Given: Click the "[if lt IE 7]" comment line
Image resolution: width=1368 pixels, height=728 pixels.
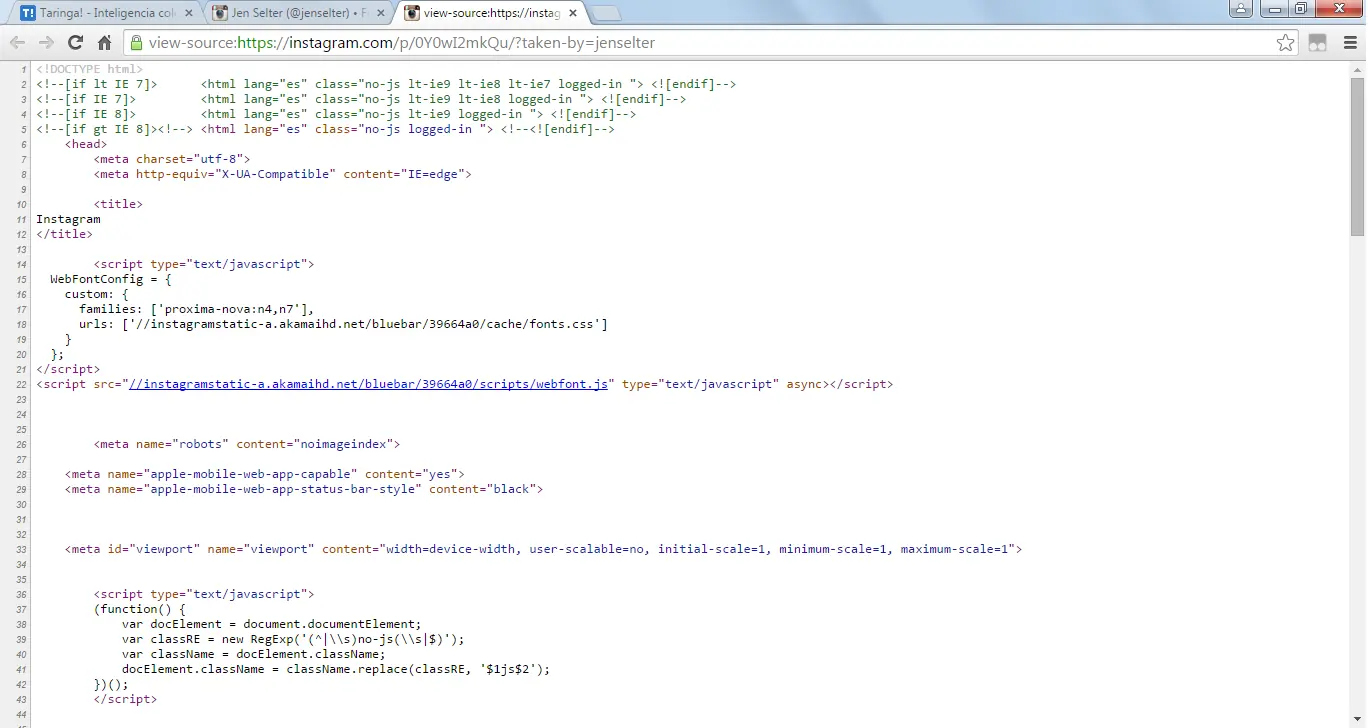Looking at the screenshot, I should [386, 84].
